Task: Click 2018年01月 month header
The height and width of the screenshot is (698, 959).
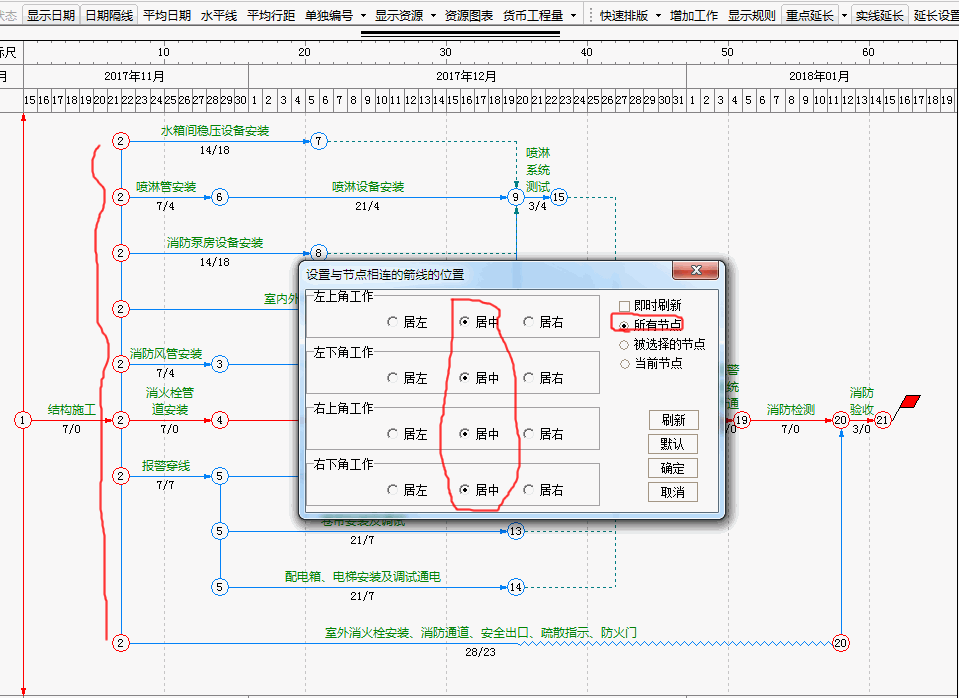Action: click(x=820, y=76)
